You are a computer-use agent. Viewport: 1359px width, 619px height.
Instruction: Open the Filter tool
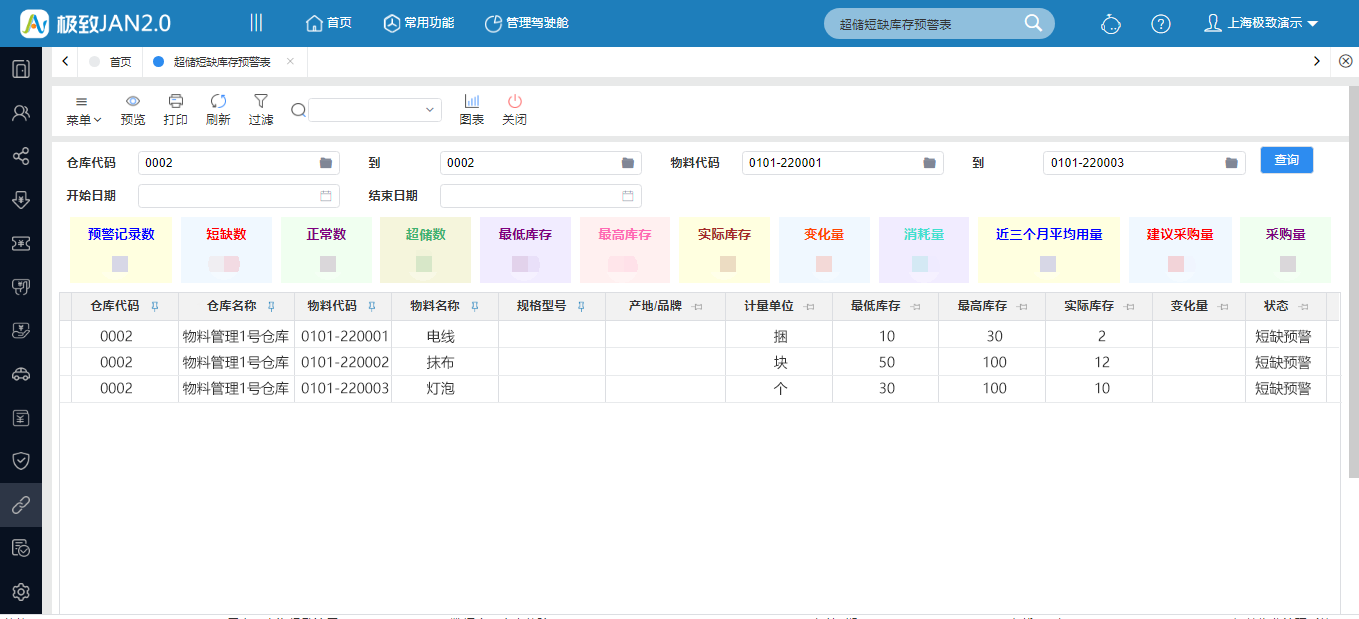261,101
